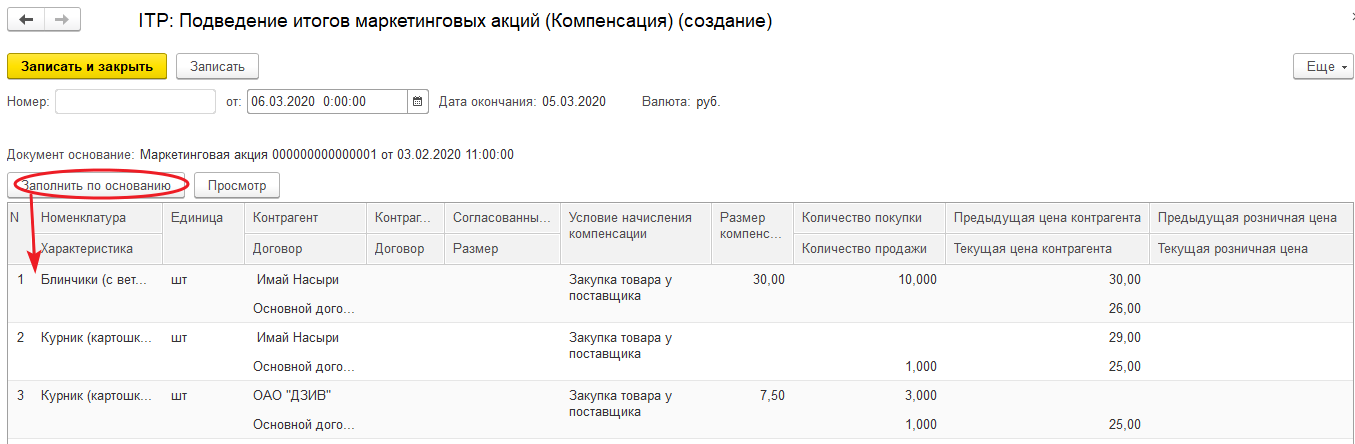Click the Предыдущая цена контрагента header
The height and width of the screenshot is (444, 1355).
tap(1047, 218)
